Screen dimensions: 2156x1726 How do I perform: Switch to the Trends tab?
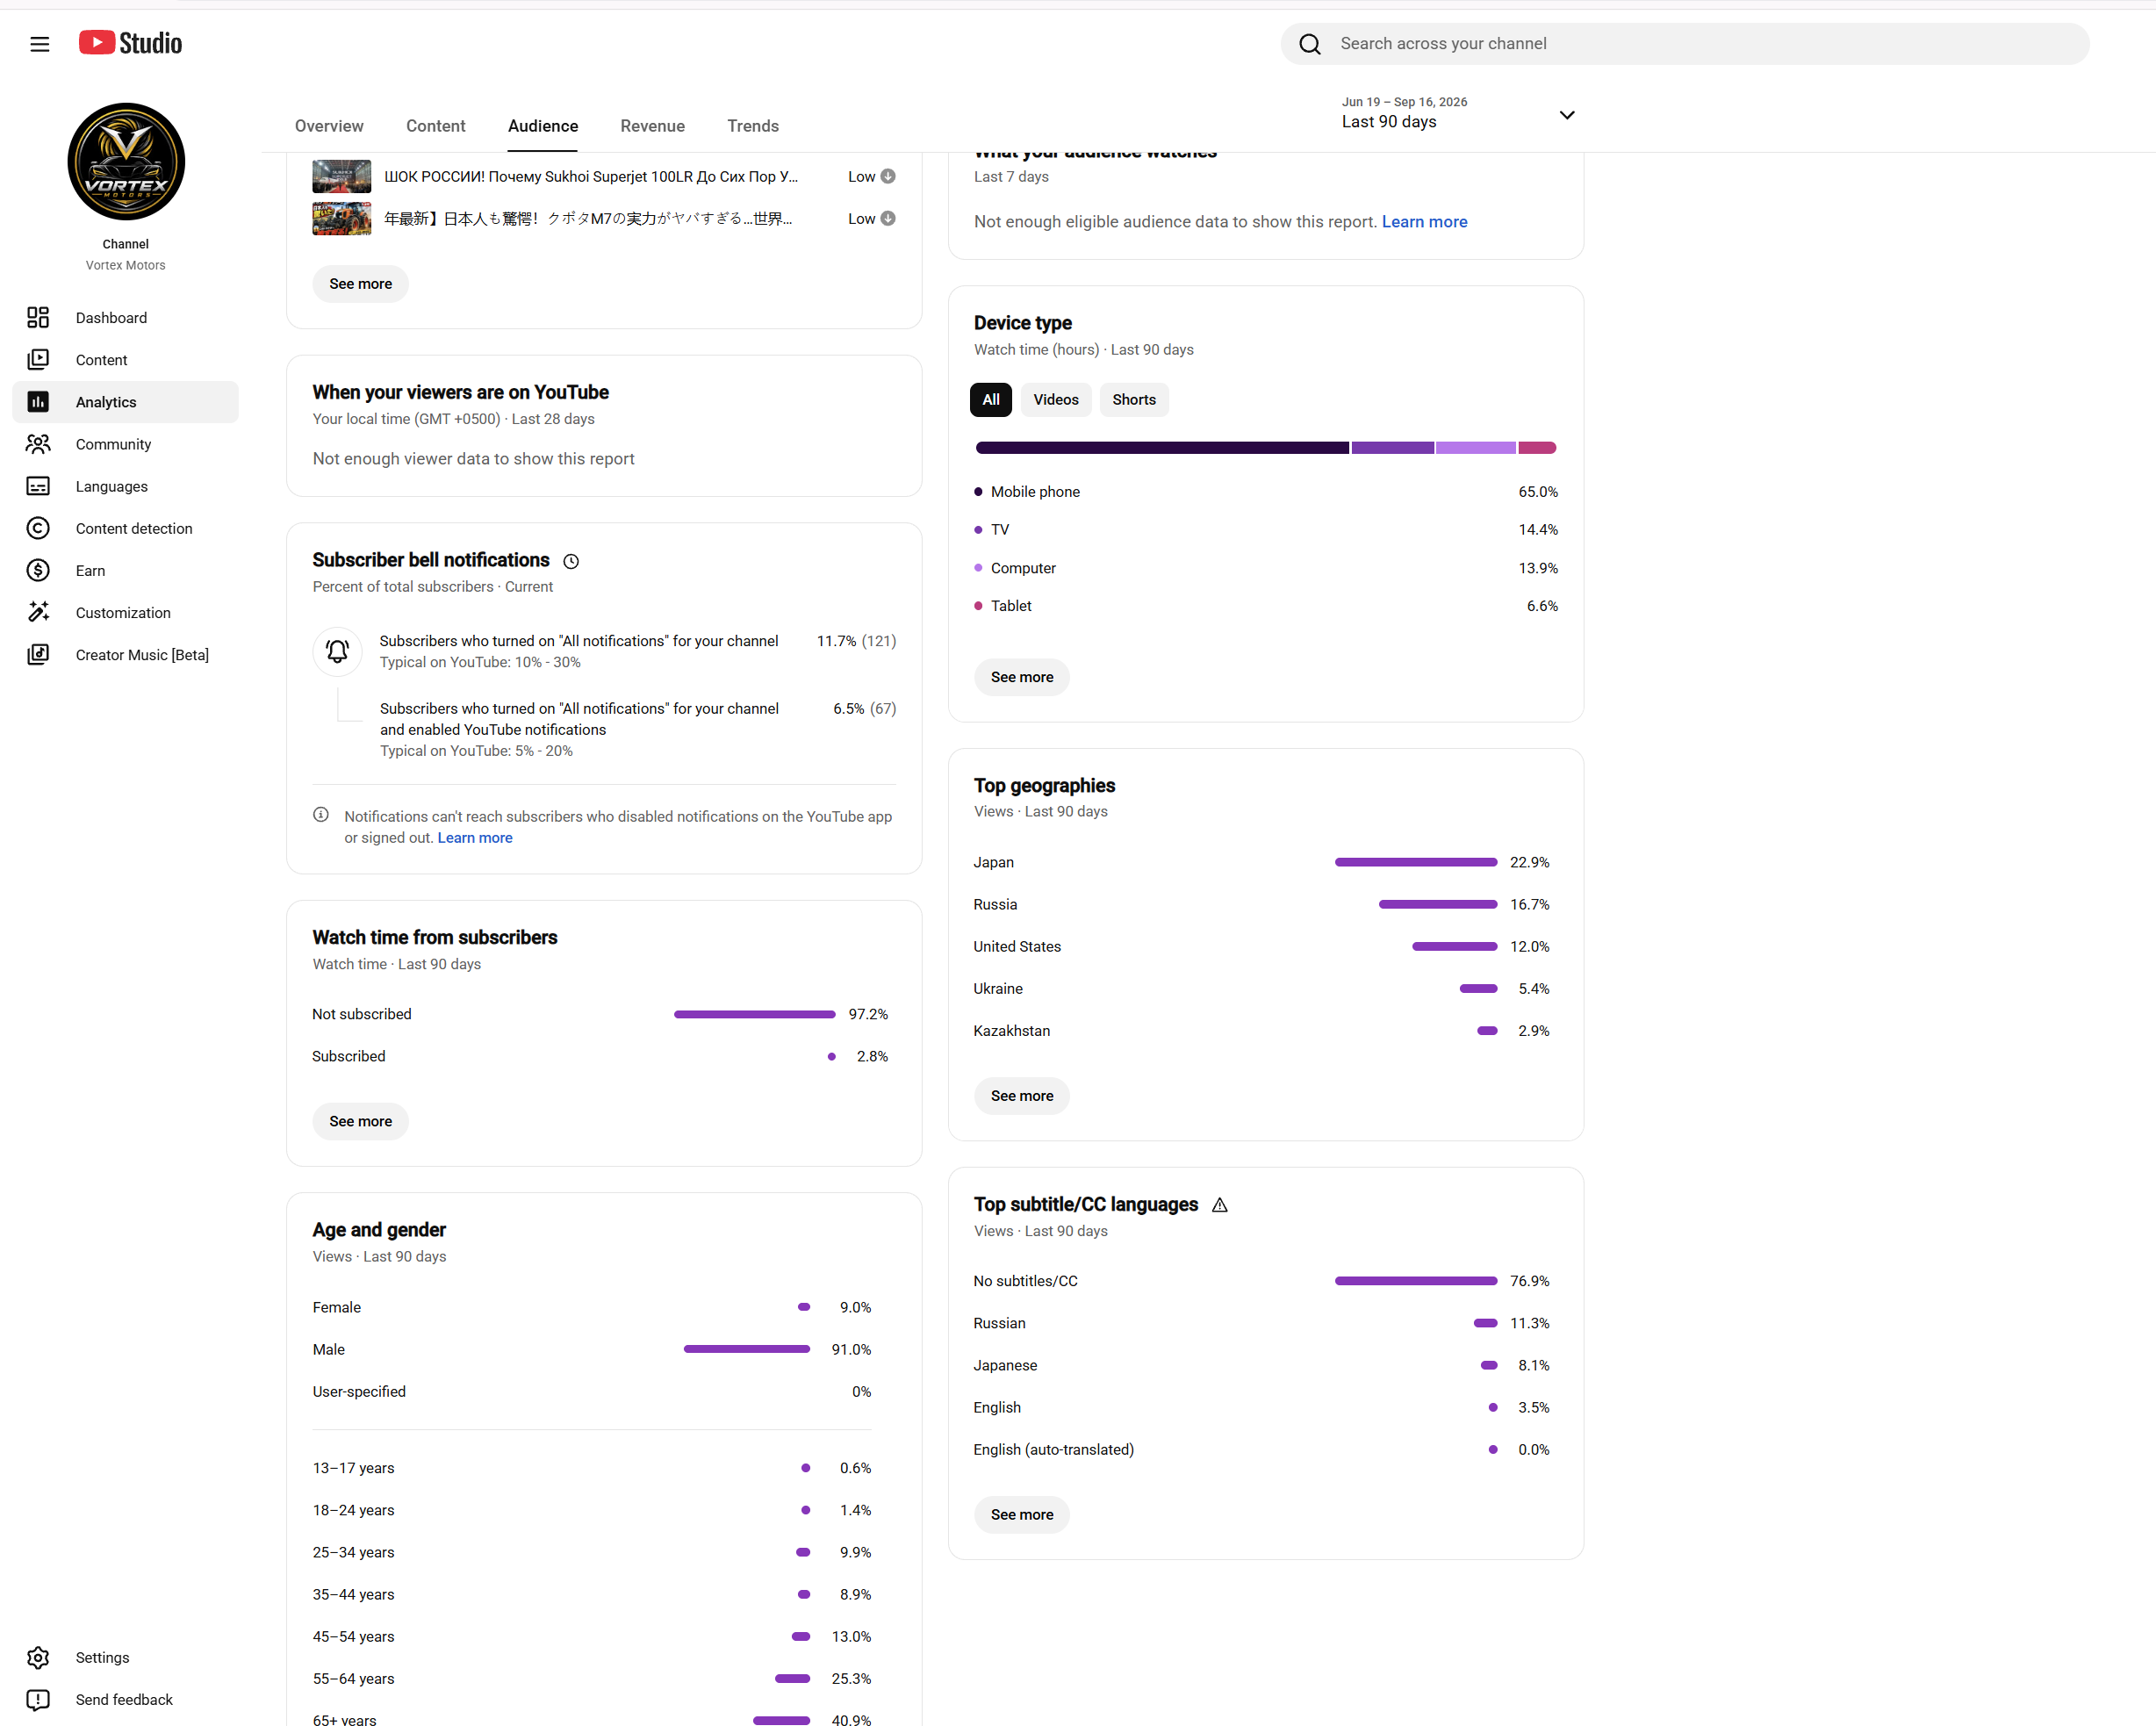[x=752, y=126]
